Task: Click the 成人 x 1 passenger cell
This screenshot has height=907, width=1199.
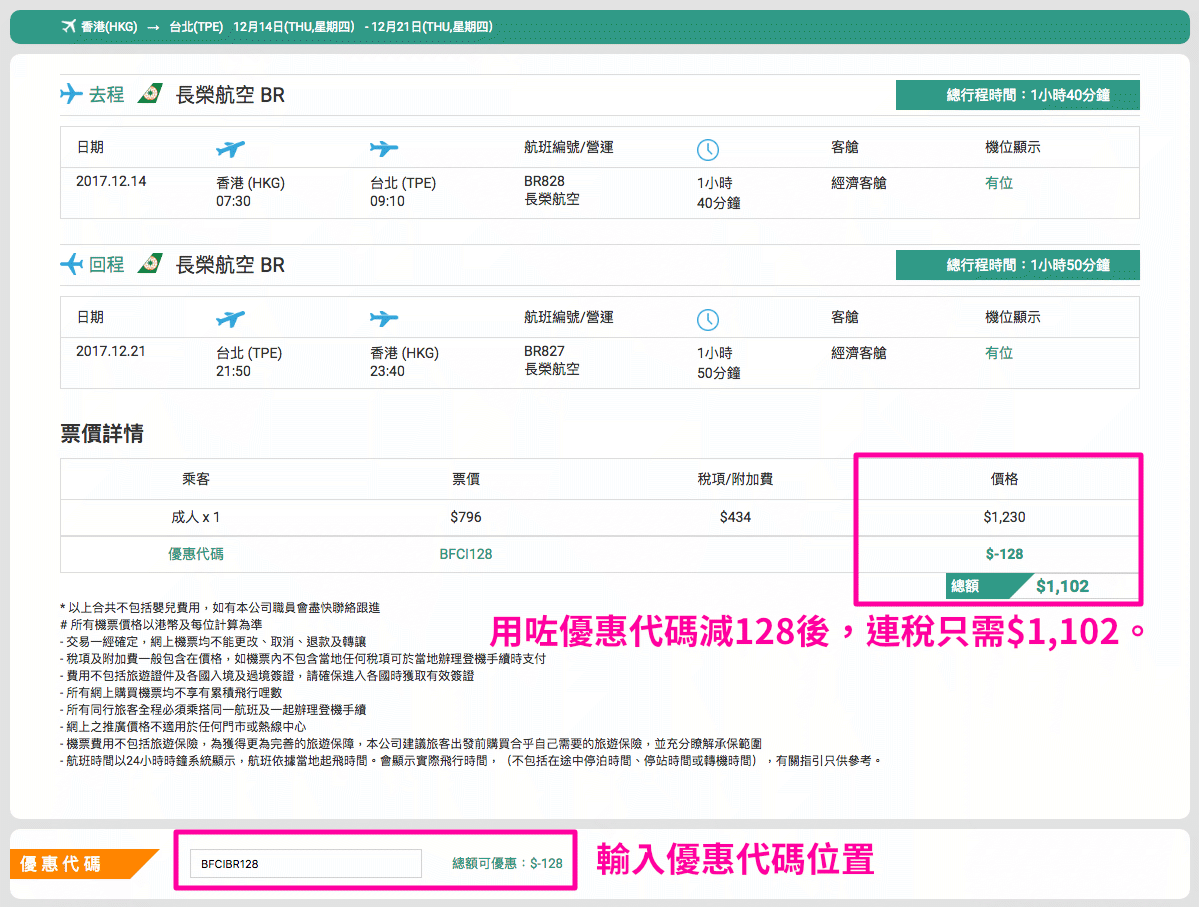Action: [196, 517]
